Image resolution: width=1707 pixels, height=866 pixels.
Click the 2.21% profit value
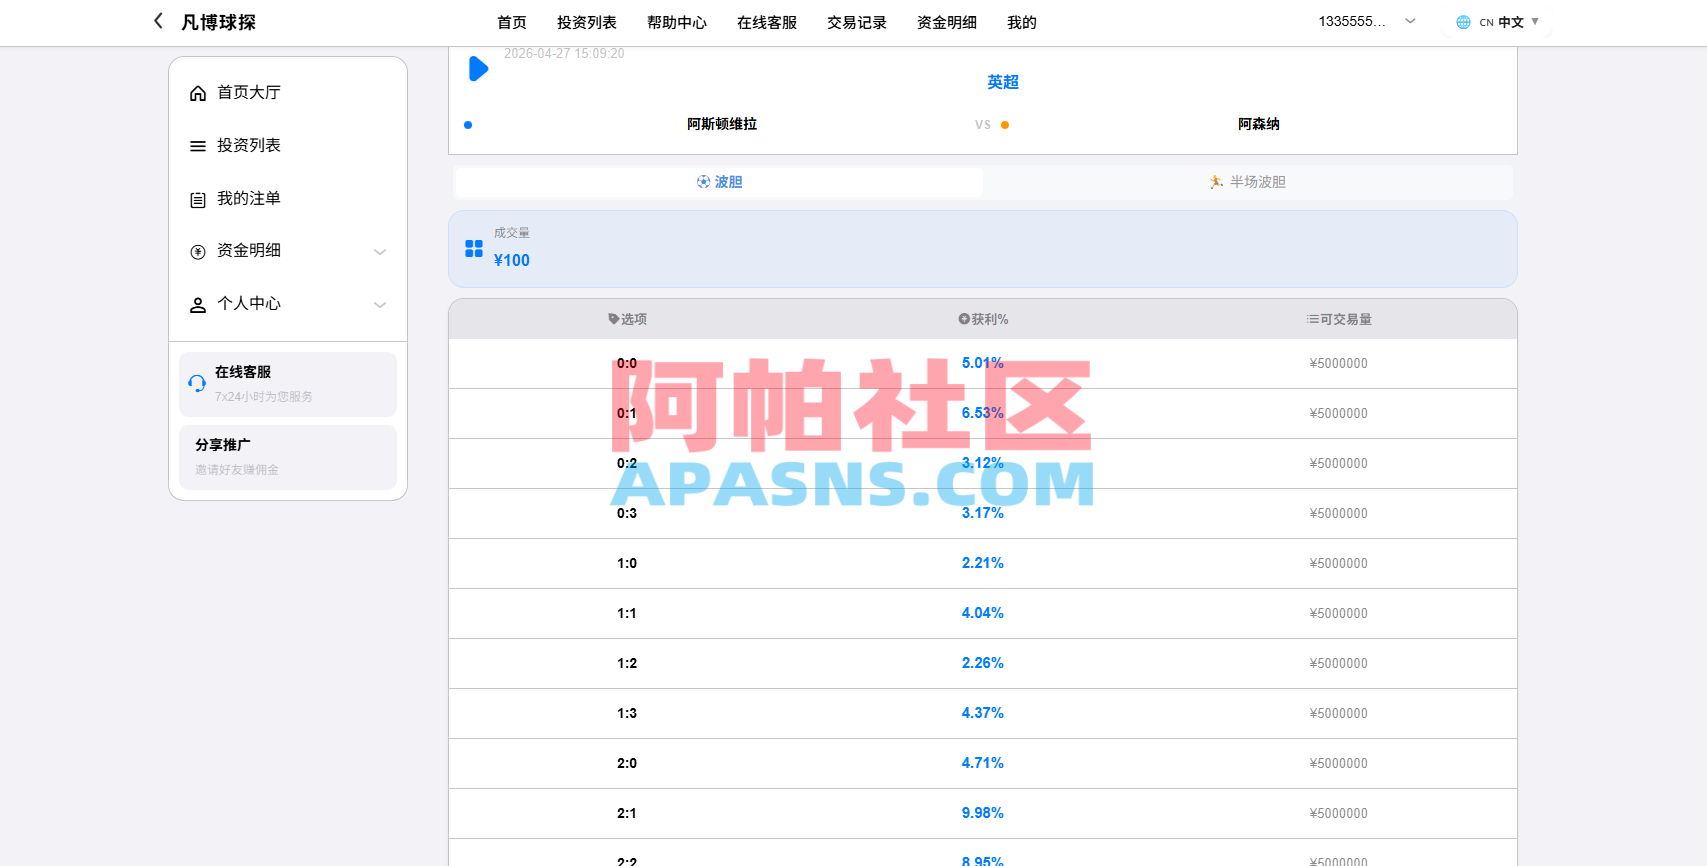click(983, 563)
